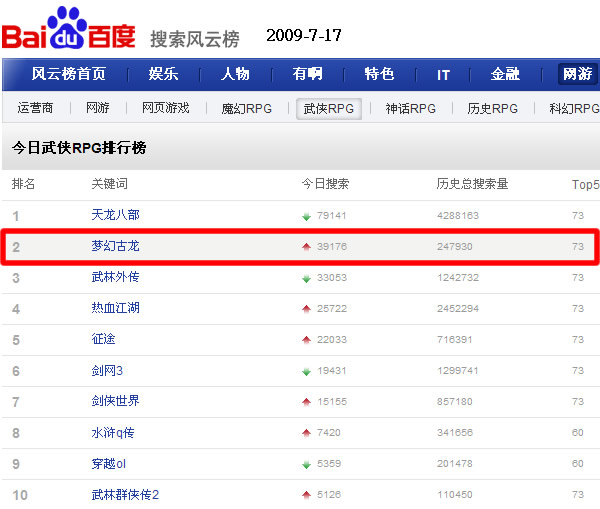Switch to the 科幻RPG sub-tab
Screen dimensions: 600x509
click(574, 109)
